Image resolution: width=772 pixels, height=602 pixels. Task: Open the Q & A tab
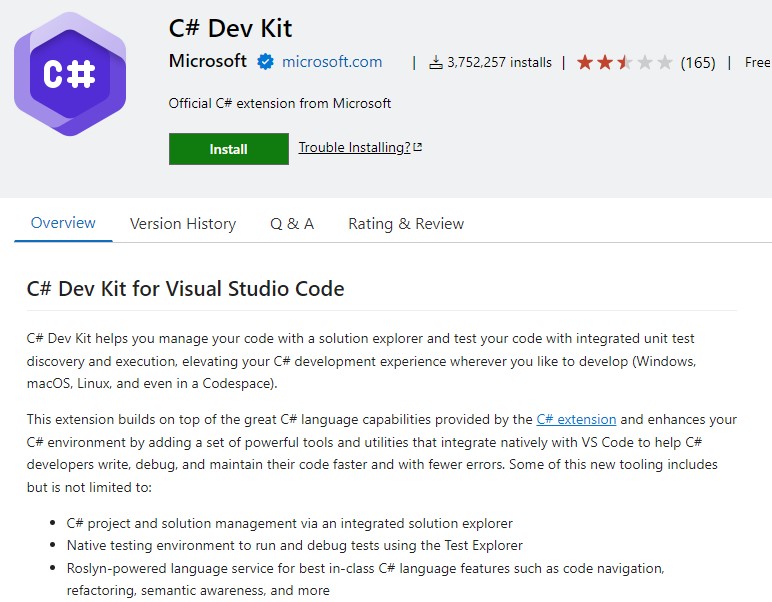[x=292, y=224]
